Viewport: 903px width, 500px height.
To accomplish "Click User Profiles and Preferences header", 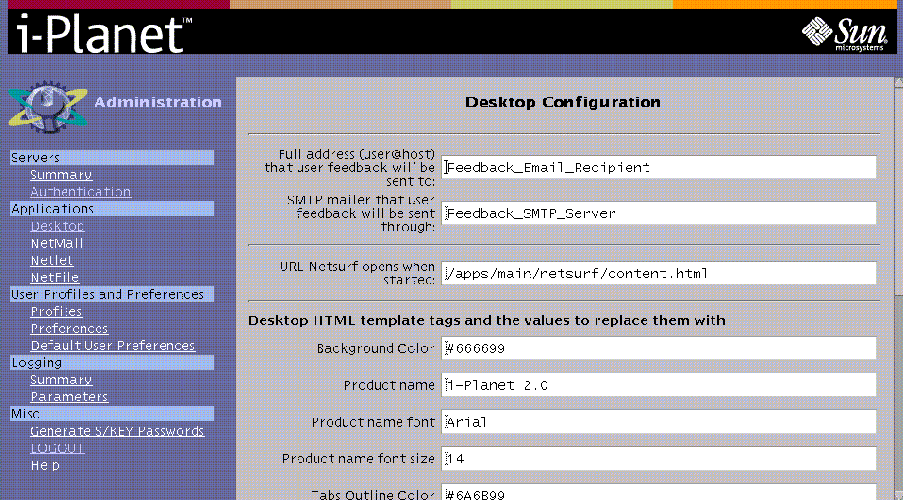I will point(112,294).
